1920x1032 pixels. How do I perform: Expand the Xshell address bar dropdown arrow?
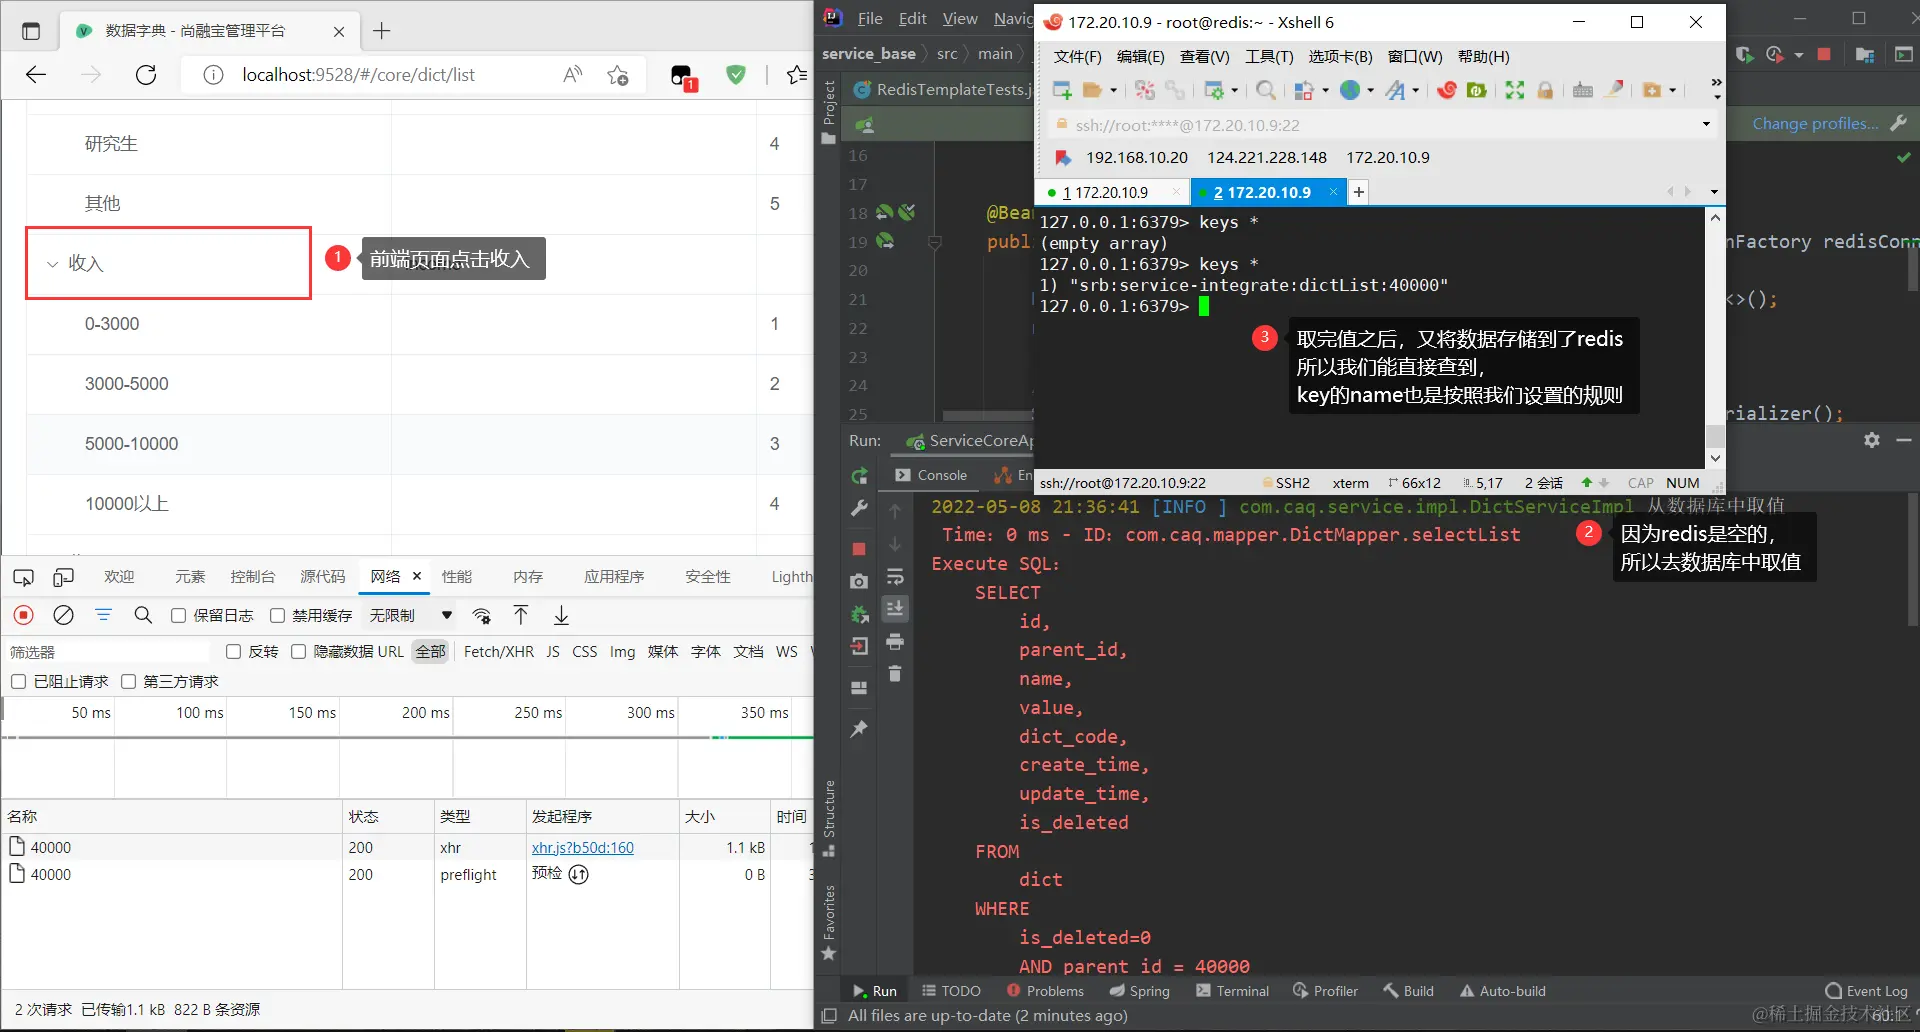click(x=1706, y=125)
